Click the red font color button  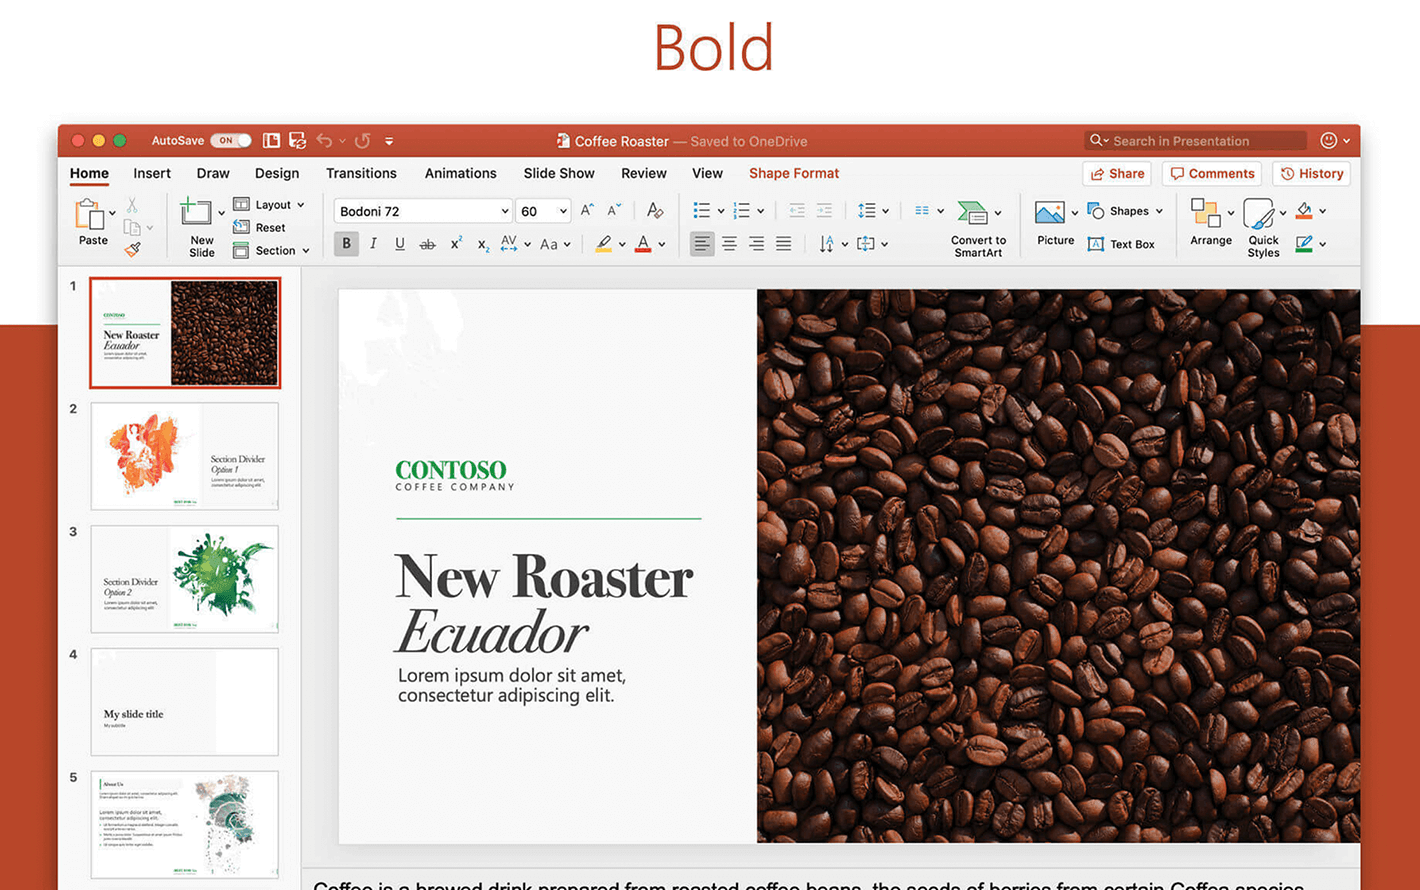coord(643,244)
